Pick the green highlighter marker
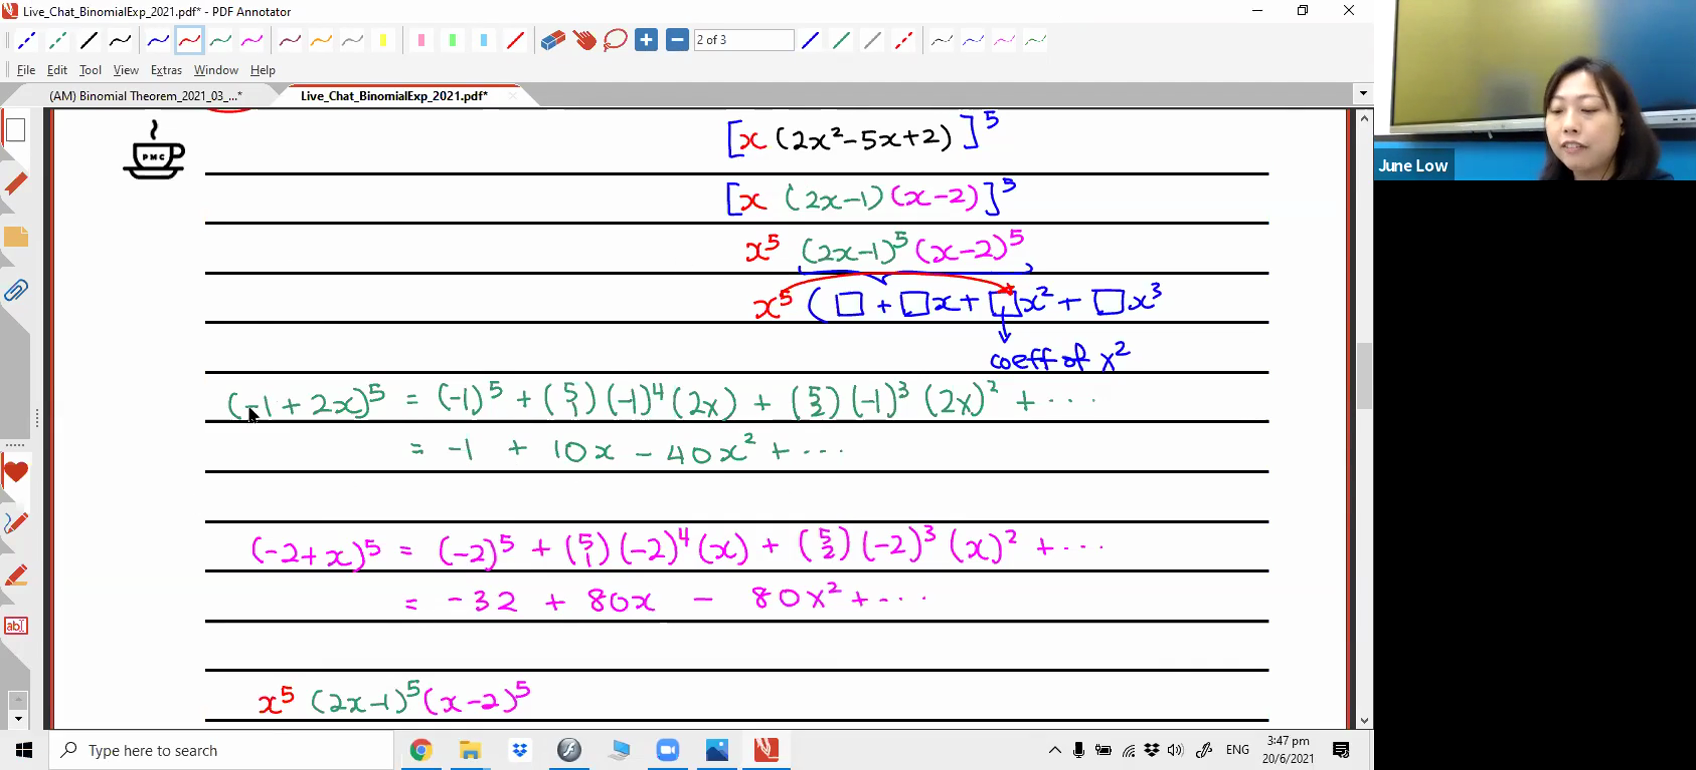Screen dimensions: 1696x770 point(452,41)
